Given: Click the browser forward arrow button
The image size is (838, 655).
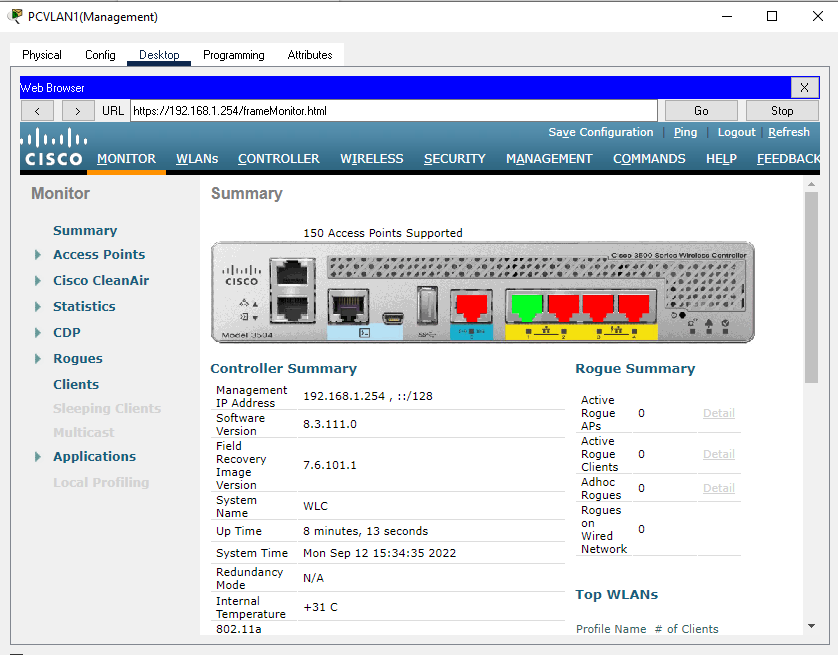Looking at the screenshot, I should [78, 111].
